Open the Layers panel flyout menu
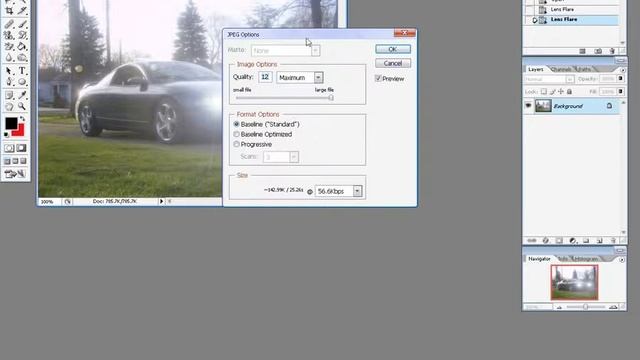 coord(622,70)
